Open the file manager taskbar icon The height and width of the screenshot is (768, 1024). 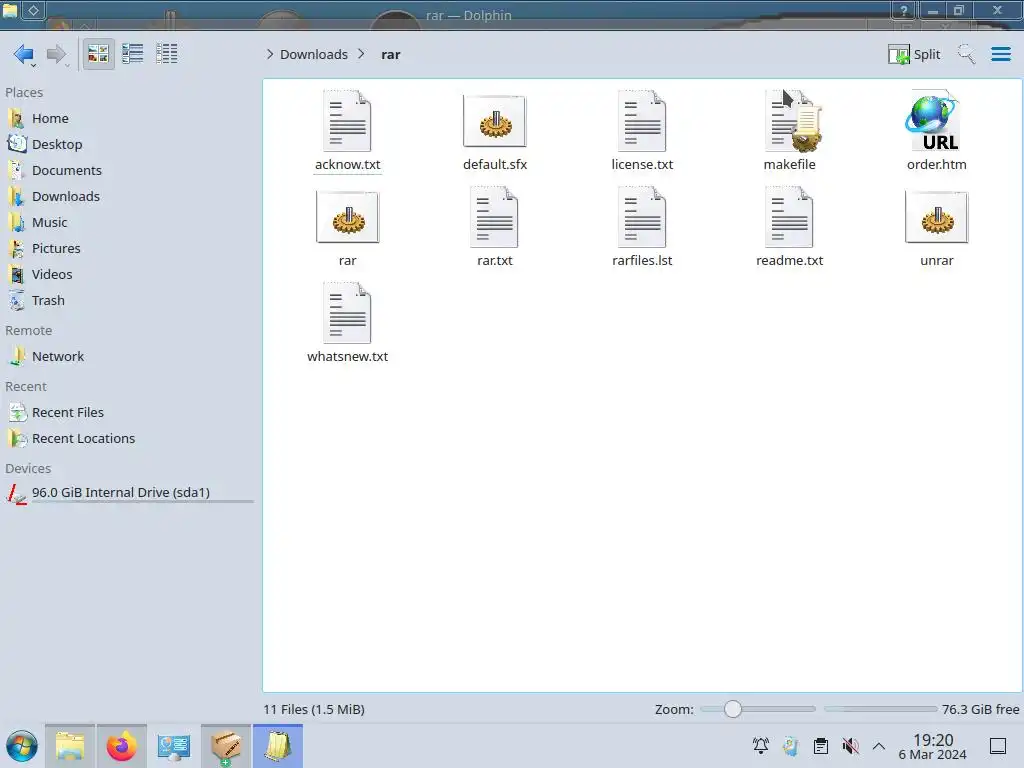pos(70,746)
